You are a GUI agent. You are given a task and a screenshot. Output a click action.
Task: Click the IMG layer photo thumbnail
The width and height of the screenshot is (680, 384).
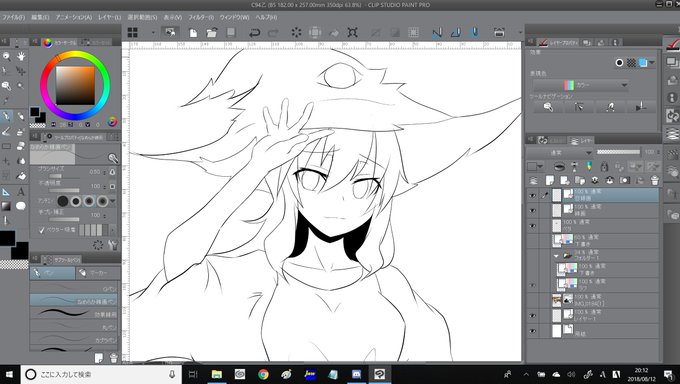click(556, 300)
